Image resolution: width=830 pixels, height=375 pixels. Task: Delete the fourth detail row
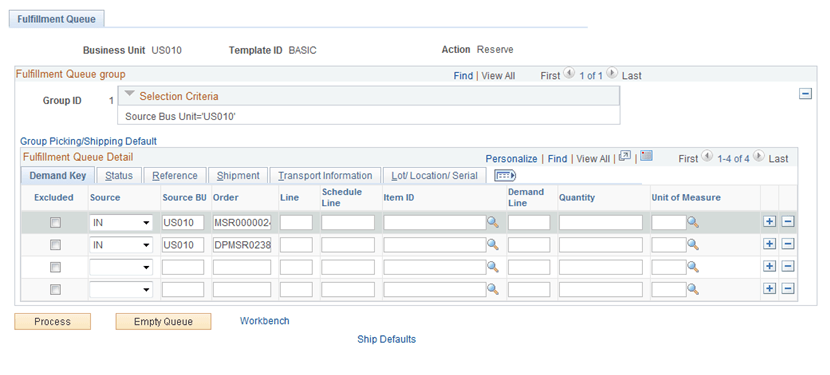pyautogui.click(x=788, y=289)
